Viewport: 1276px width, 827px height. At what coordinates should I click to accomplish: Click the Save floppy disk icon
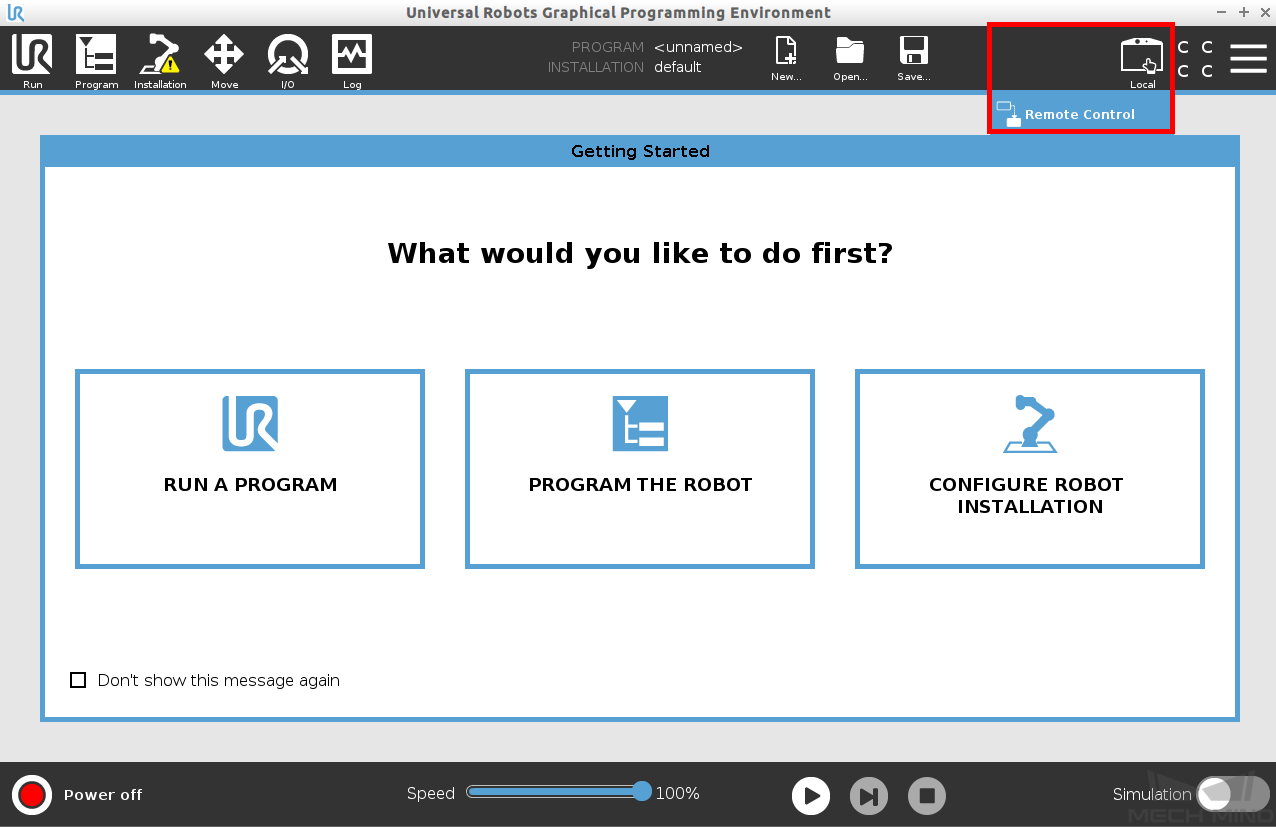pos(914,59)
